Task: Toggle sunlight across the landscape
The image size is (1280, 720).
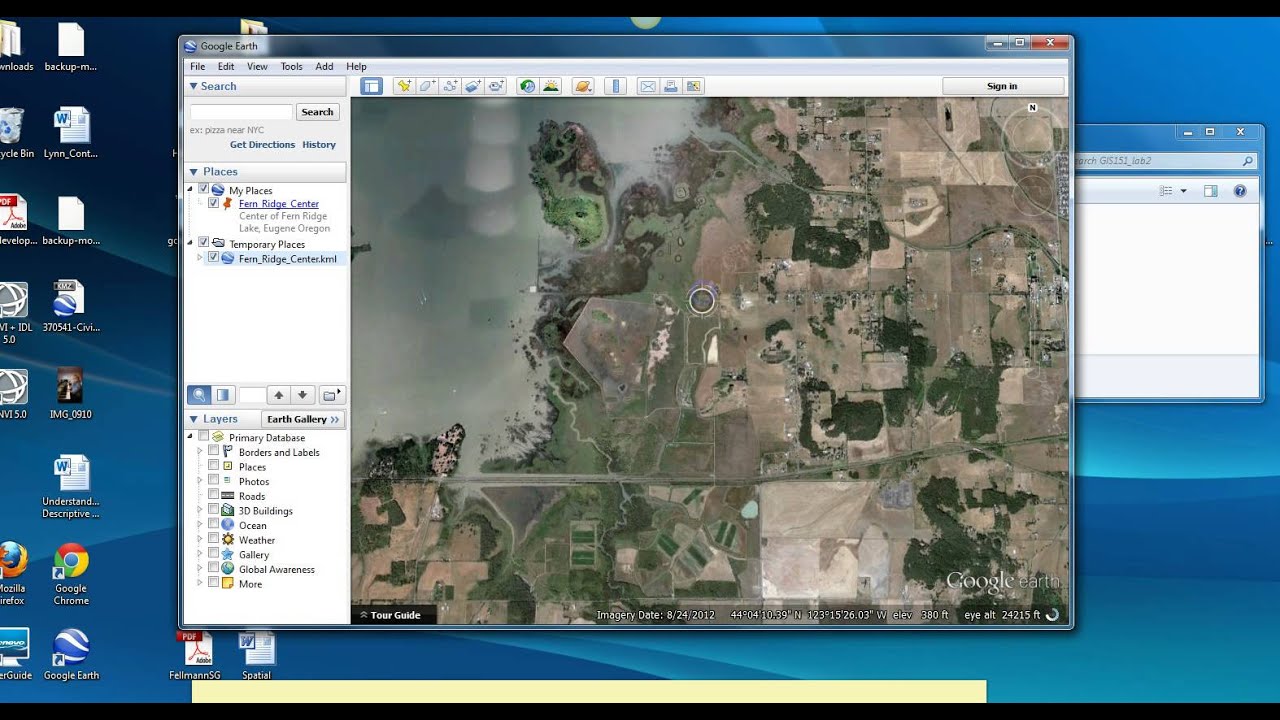Action: click(550, 86)
